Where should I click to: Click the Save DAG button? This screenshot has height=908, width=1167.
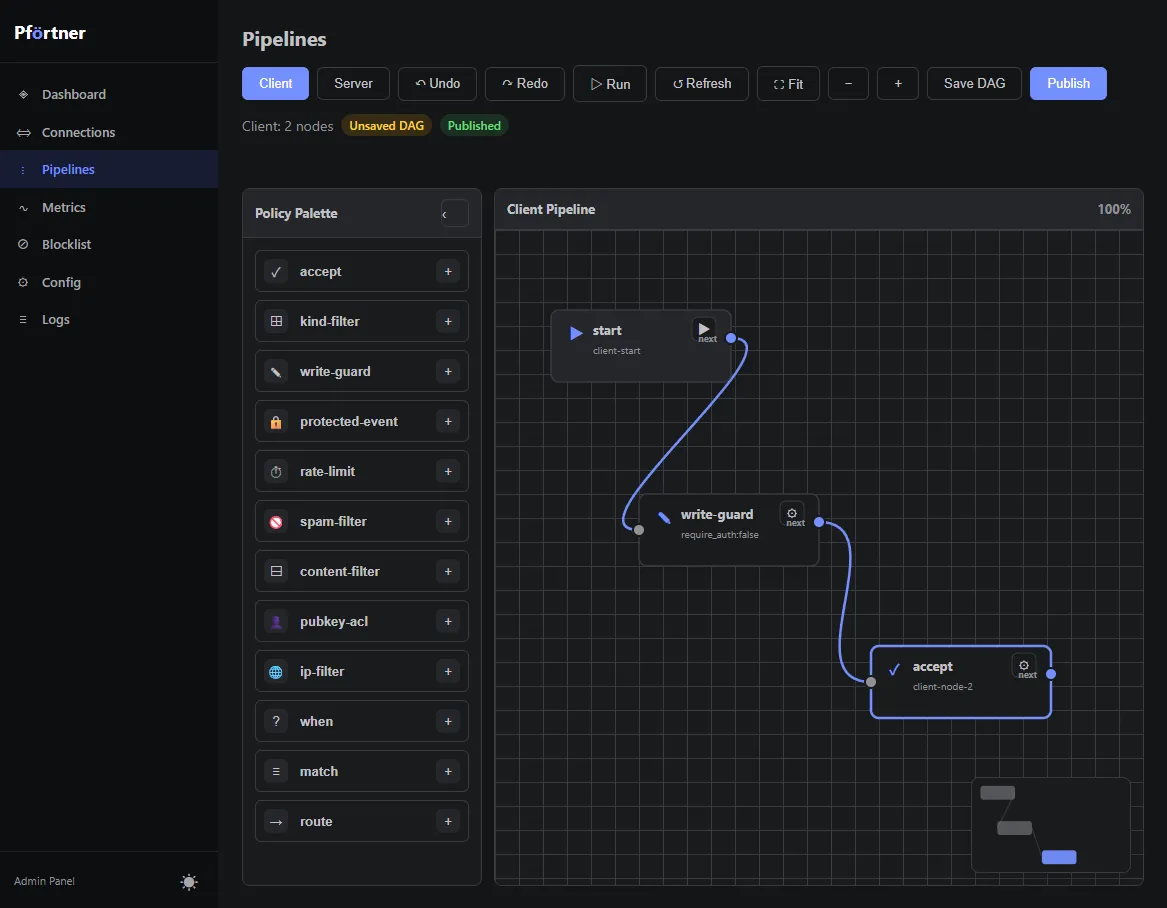tap(974, 83)
